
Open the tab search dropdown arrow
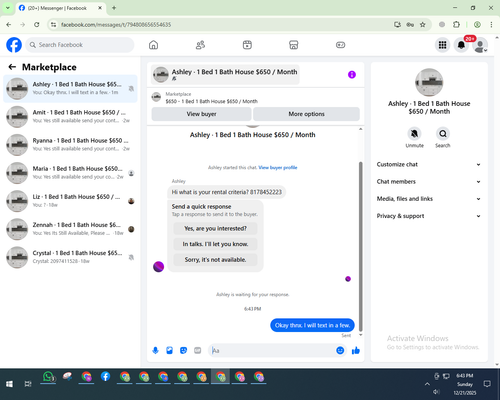pyautogui.click(x=7, y=8)
